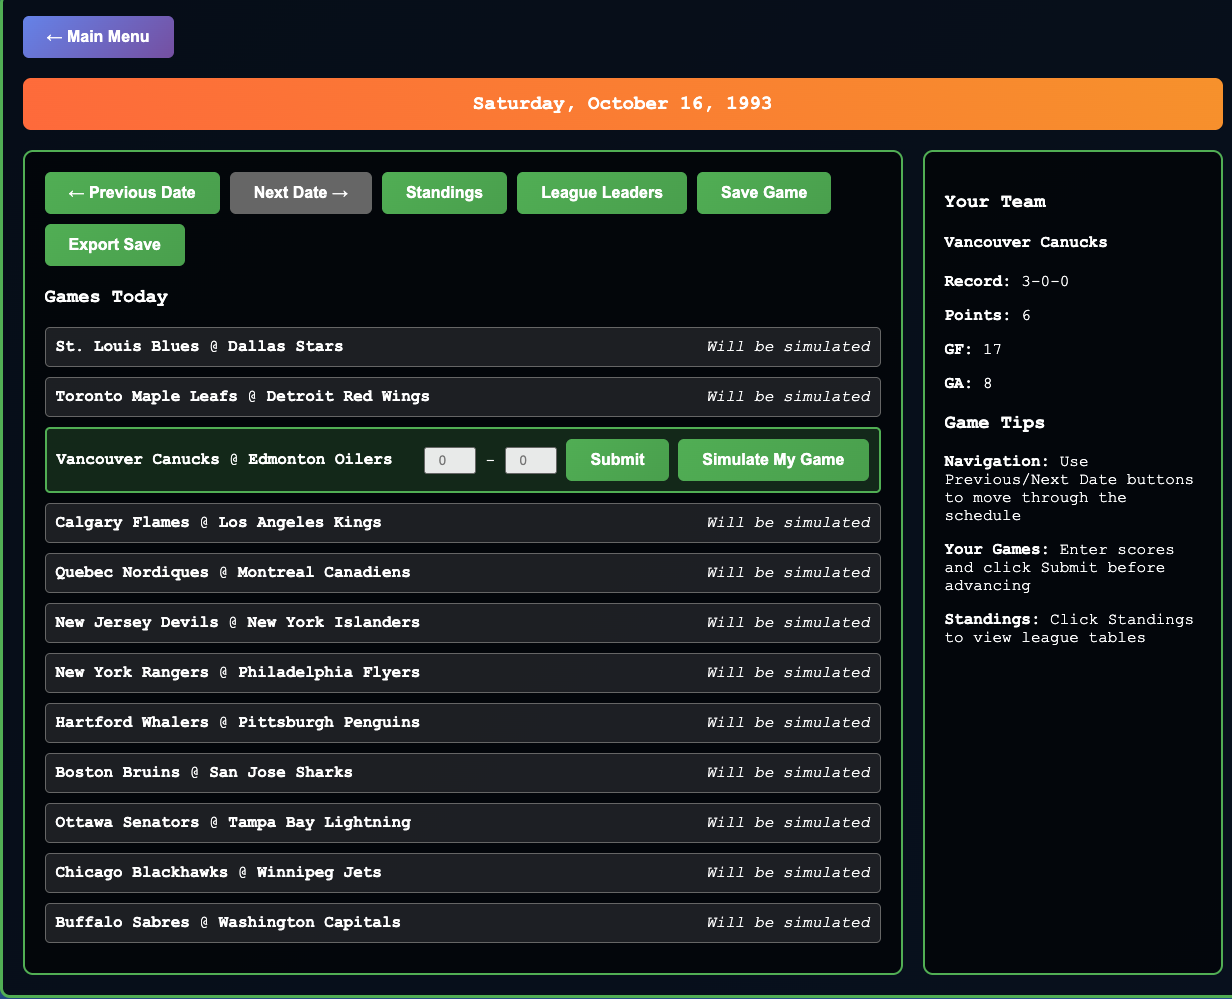Click the Export Save button

pos(114,245)
